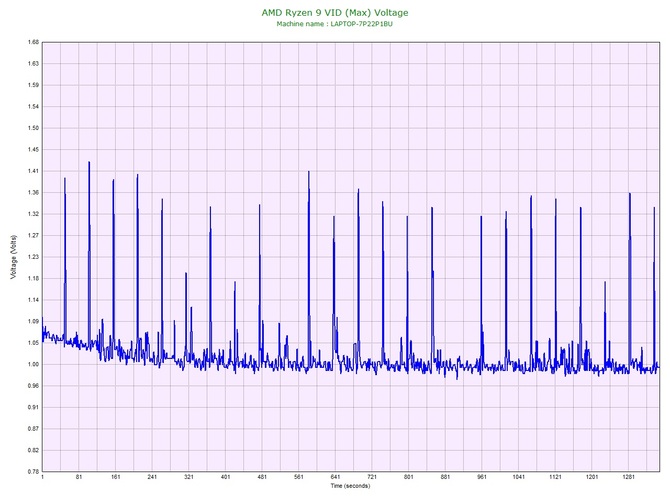The height and width of the screenshot is (503, 670).
Task: Click the 0.96 voltage axis value
Action: 33,386
